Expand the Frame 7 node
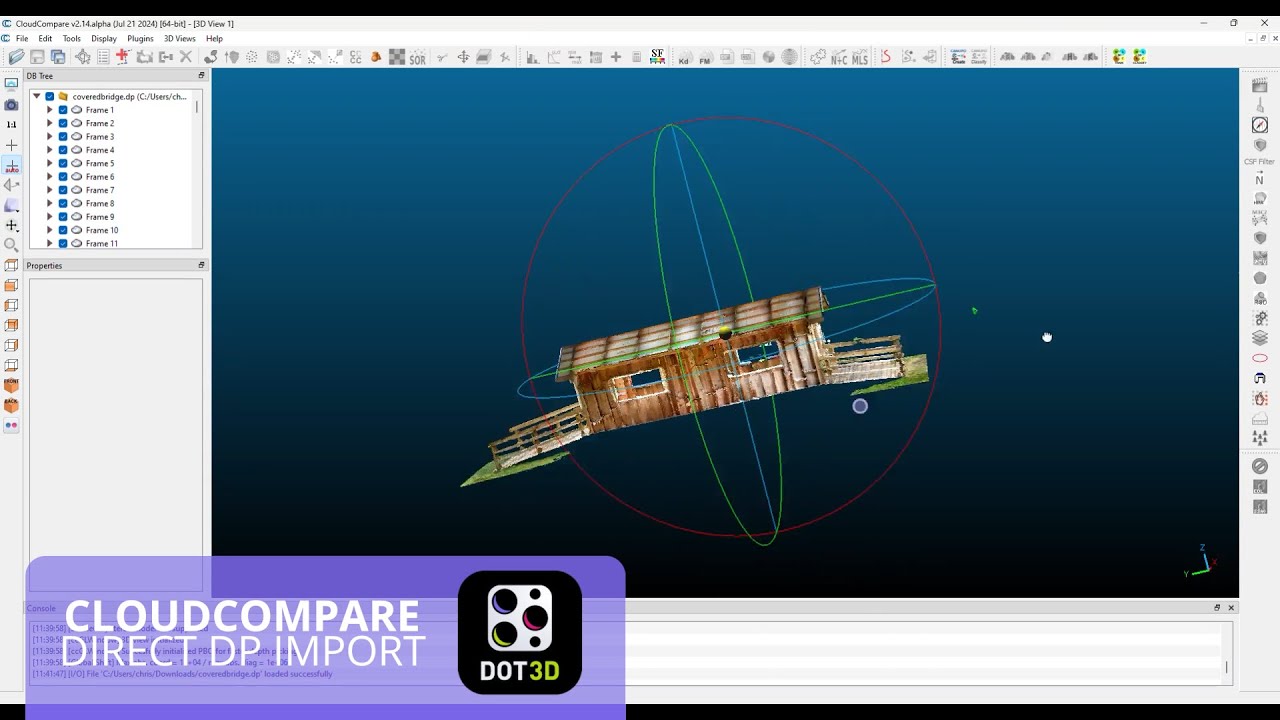1280x720 pixels. [50, 190]
